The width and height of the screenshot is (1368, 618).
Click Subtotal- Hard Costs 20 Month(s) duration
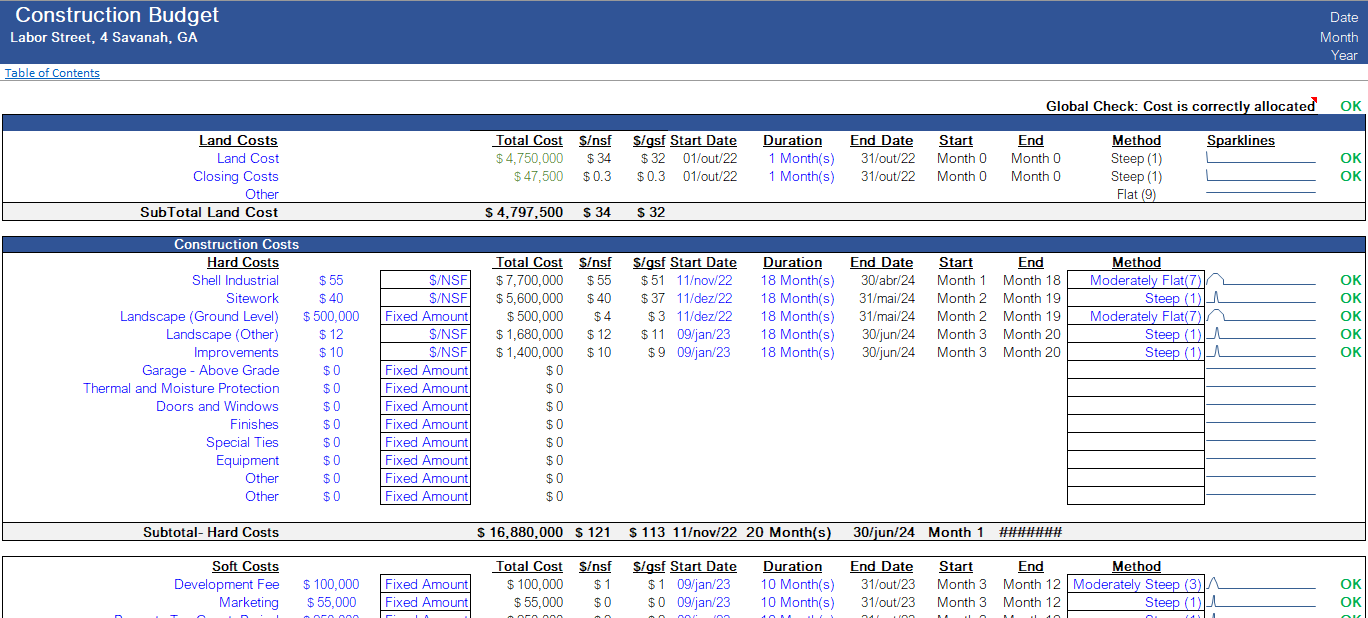pyautogui.click(x=789, y=533)
